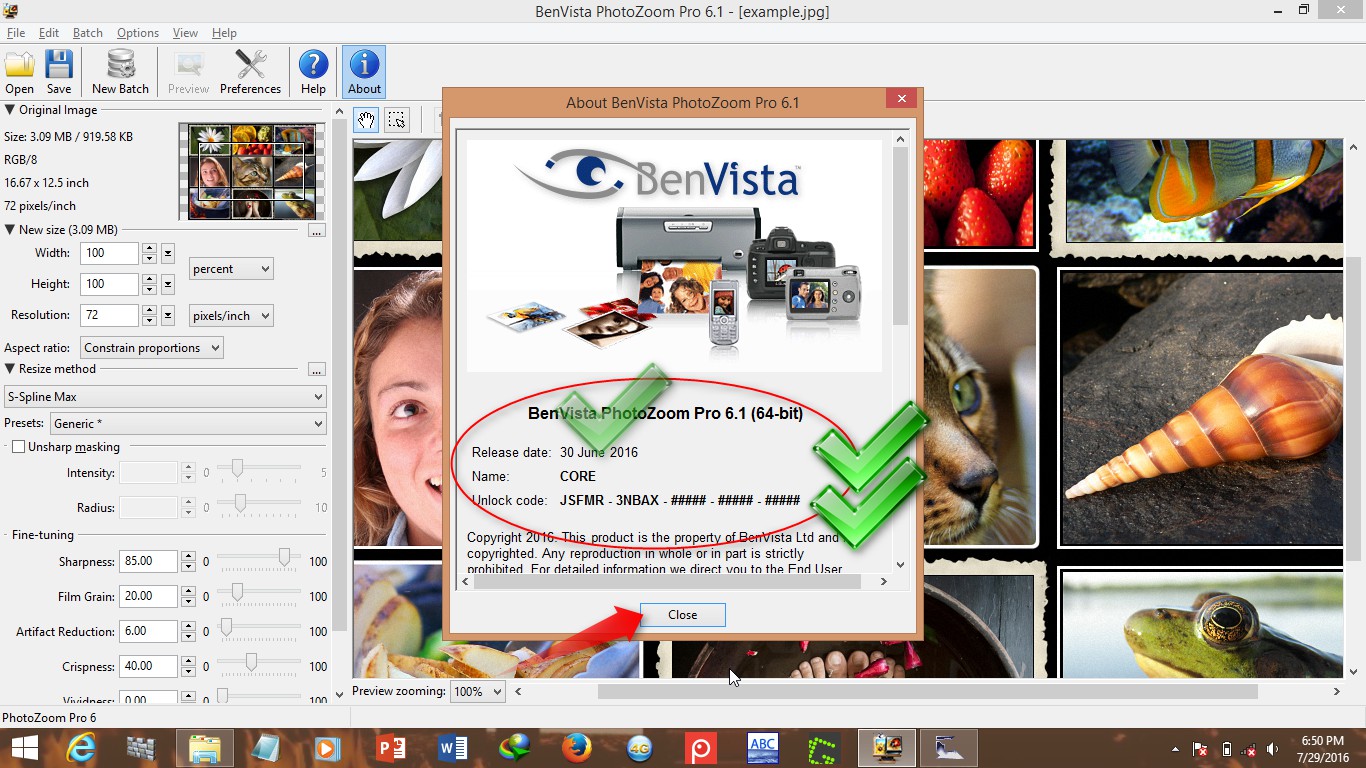Launch Internet Explorer from taskbar
The width and height of the screenshot is (1366, 768).
click(x=80, y=747)
